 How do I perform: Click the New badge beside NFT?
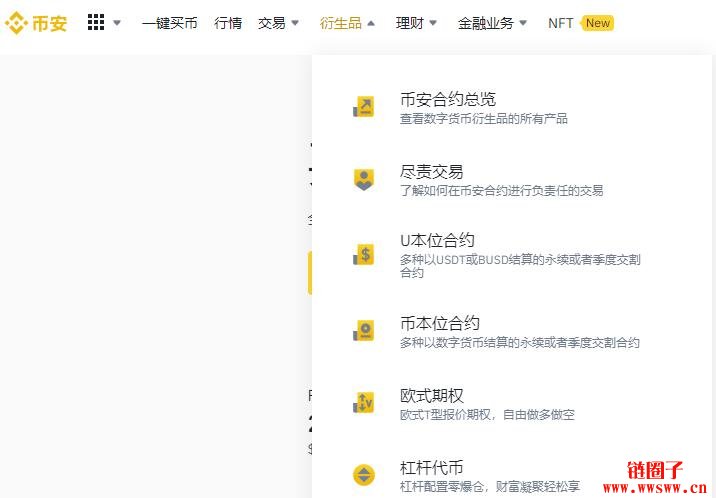[x=597, y=23]
